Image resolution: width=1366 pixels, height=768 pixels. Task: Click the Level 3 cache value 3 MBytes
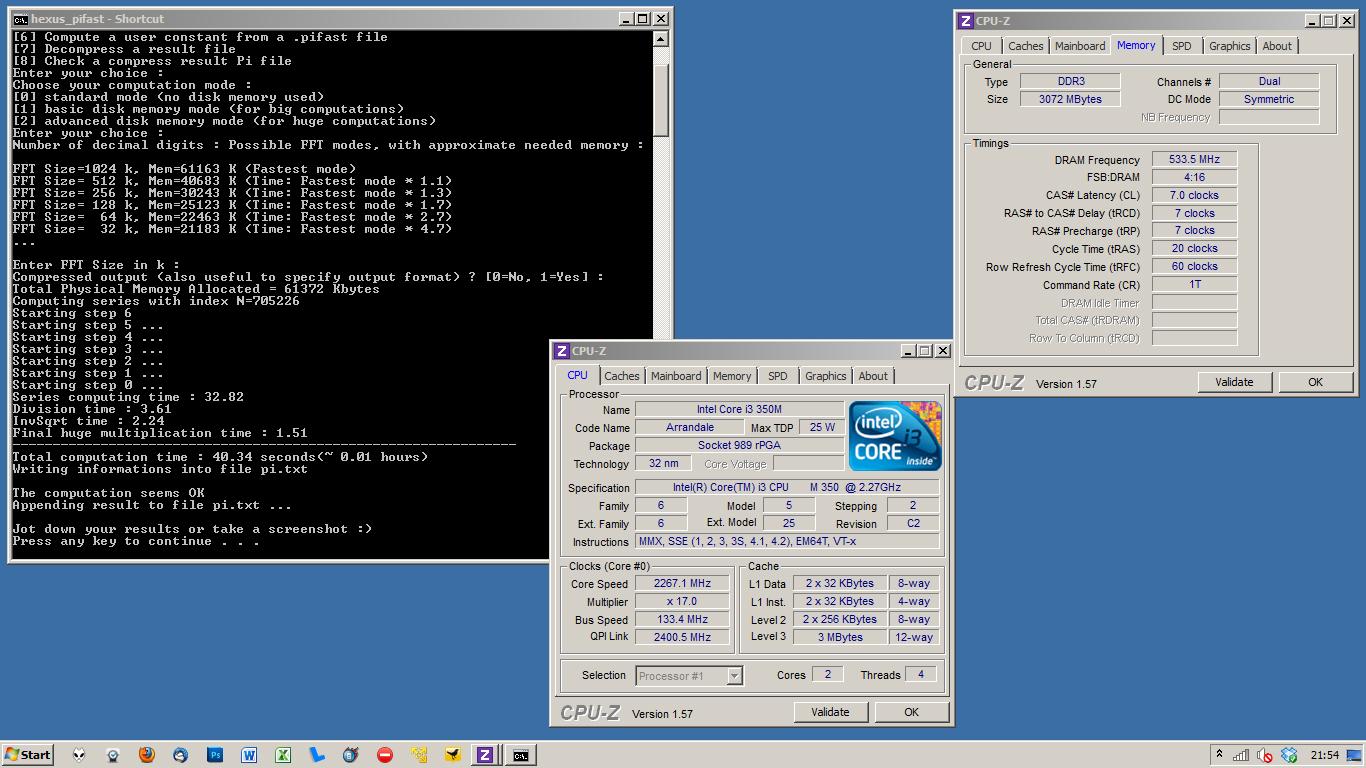[840, 637]
